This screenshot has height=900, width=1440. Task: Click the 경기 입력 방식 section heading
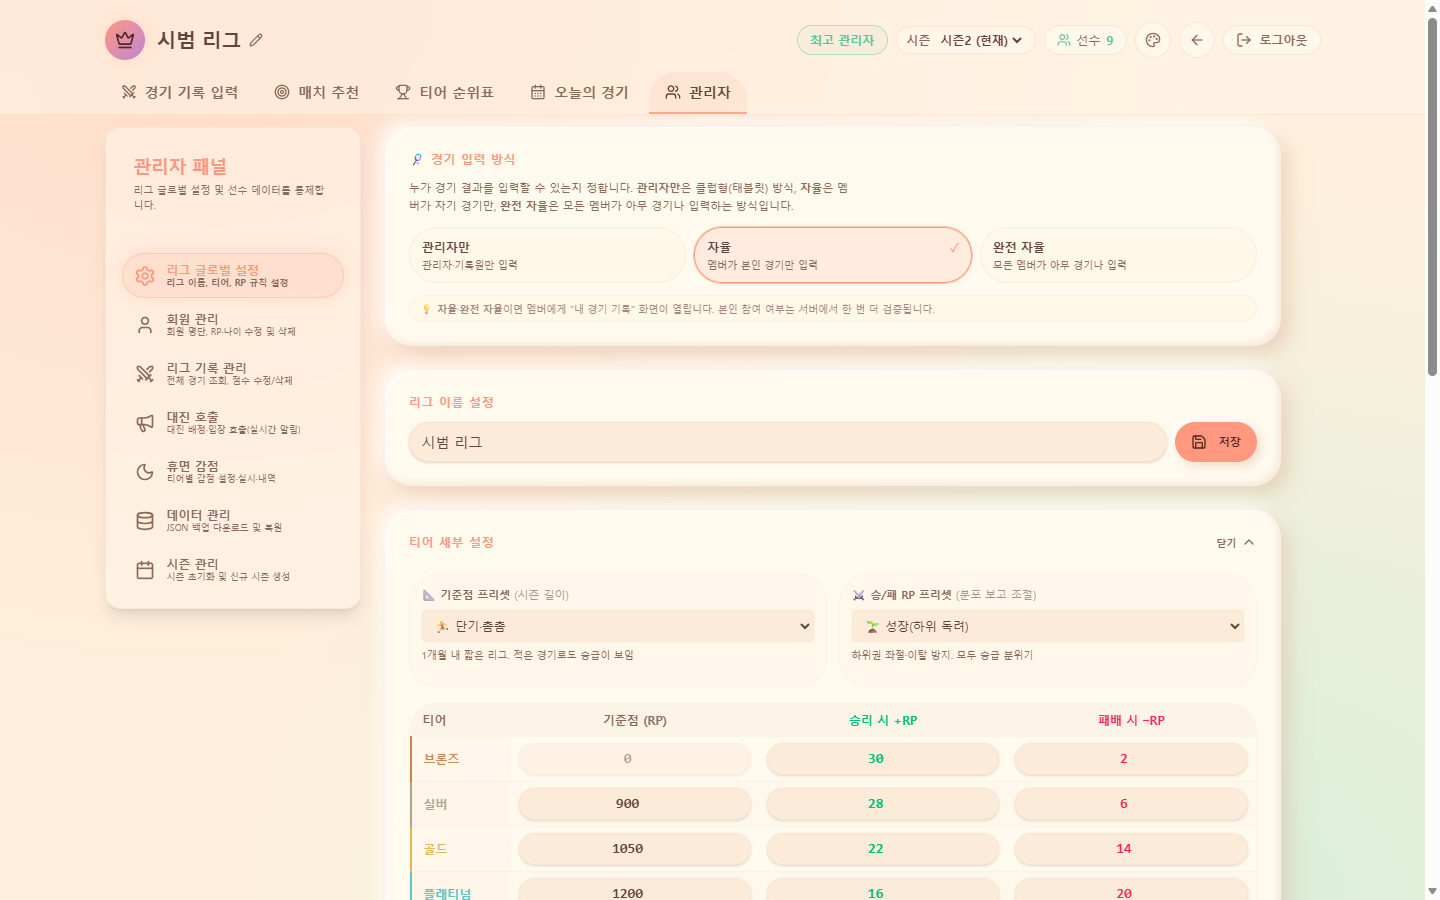coord(473,159)
